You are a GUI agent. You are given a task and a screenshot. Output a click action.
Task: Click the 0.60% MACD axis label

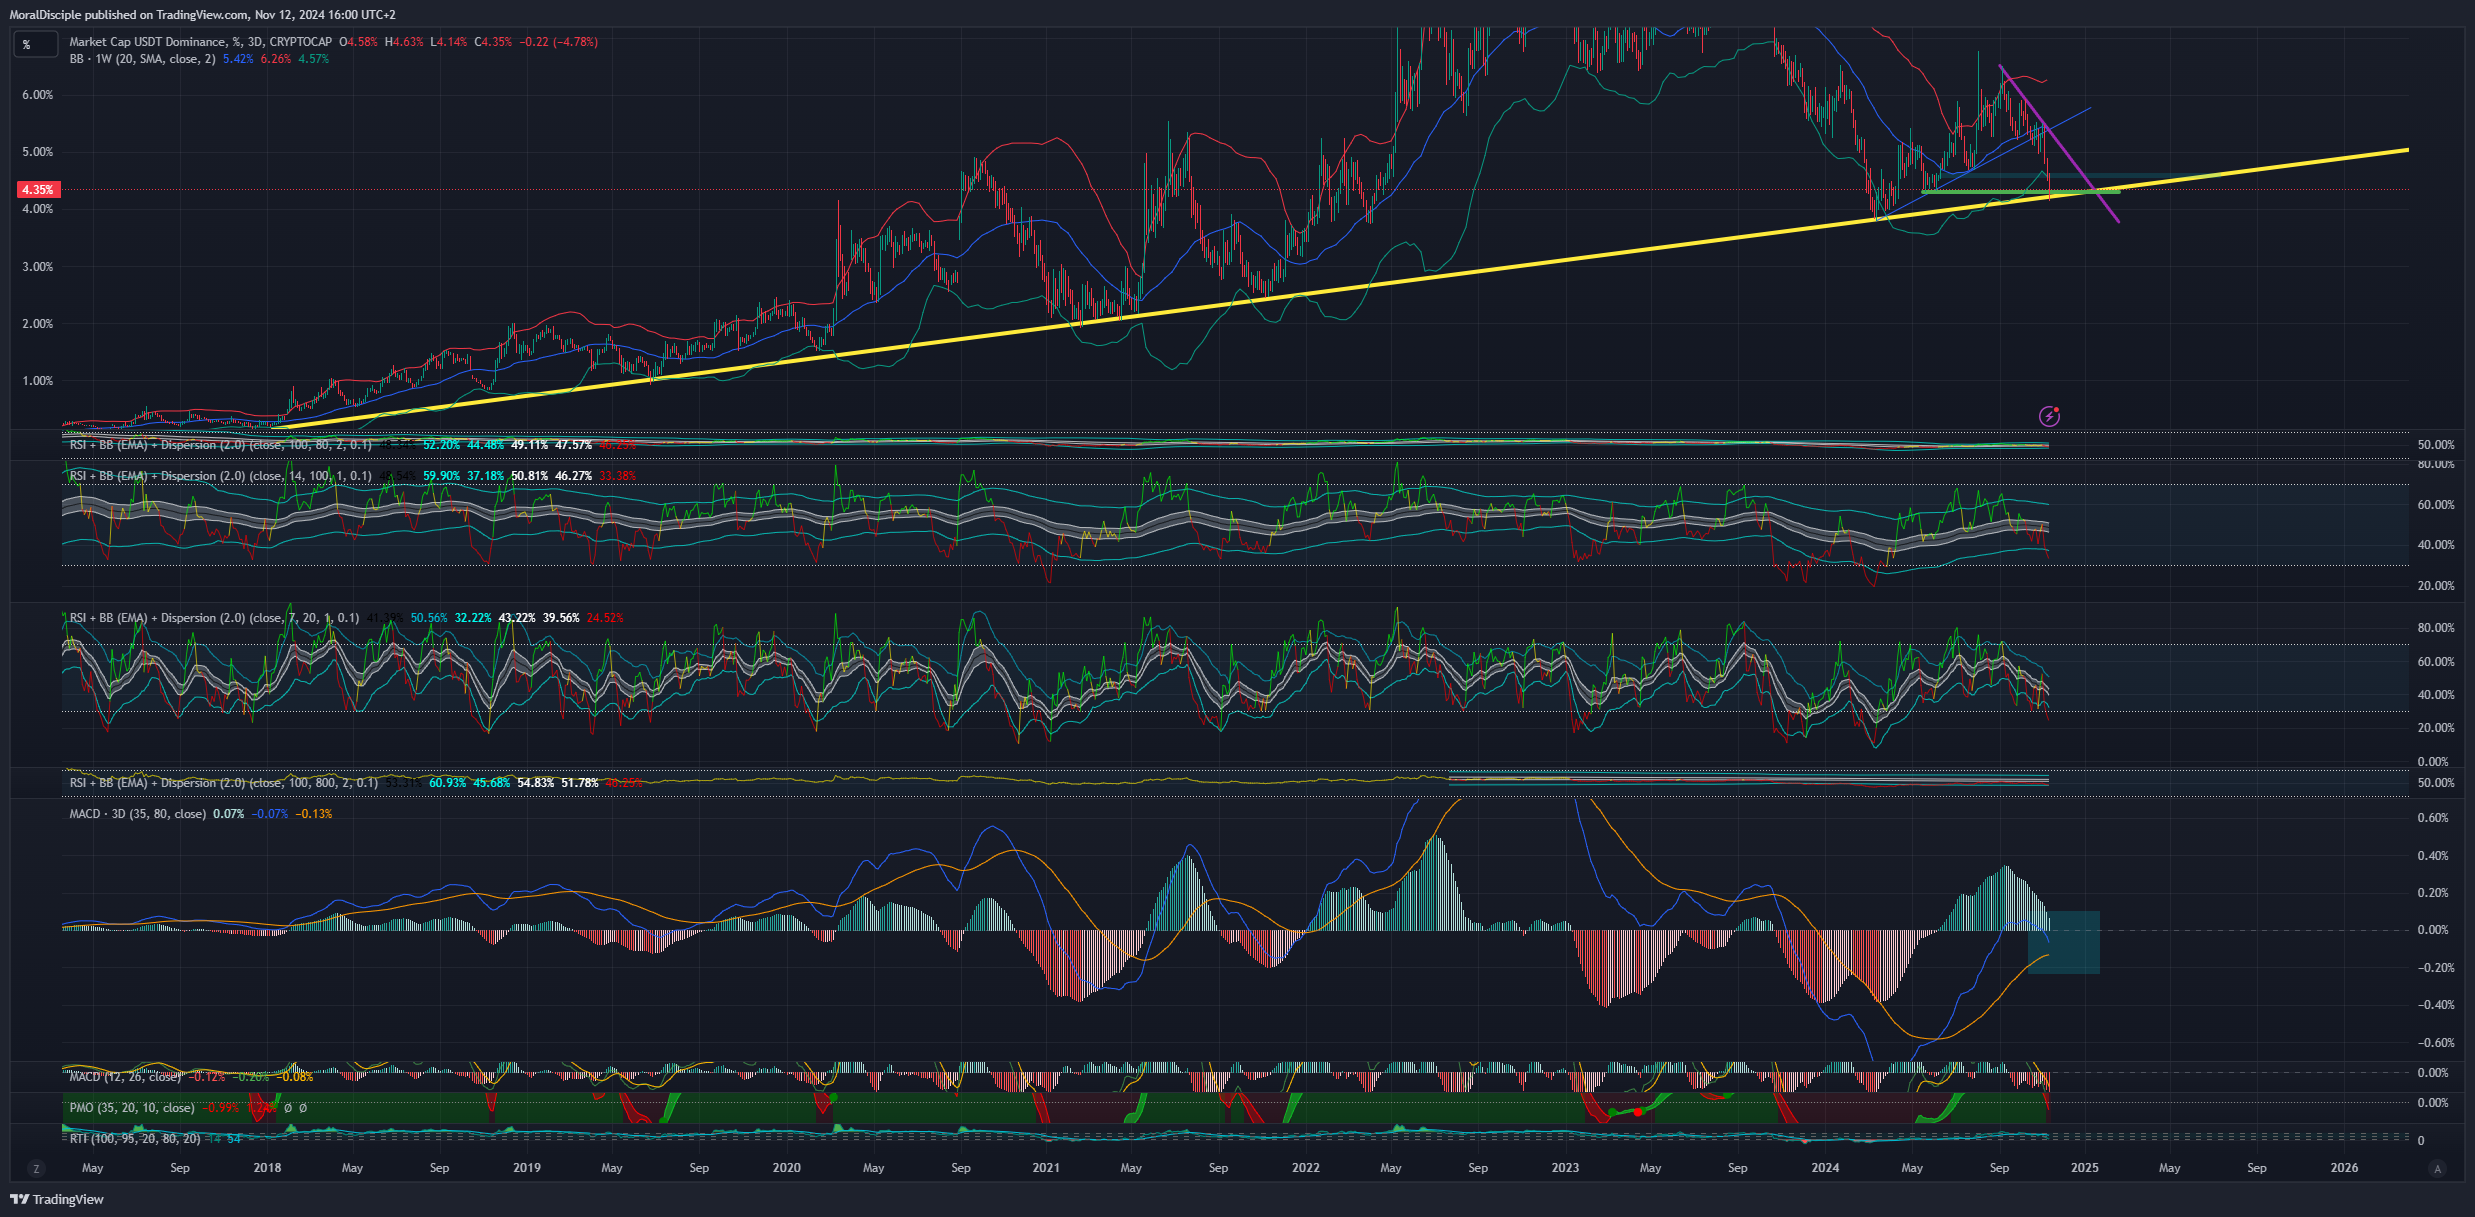pos(2433,818)
